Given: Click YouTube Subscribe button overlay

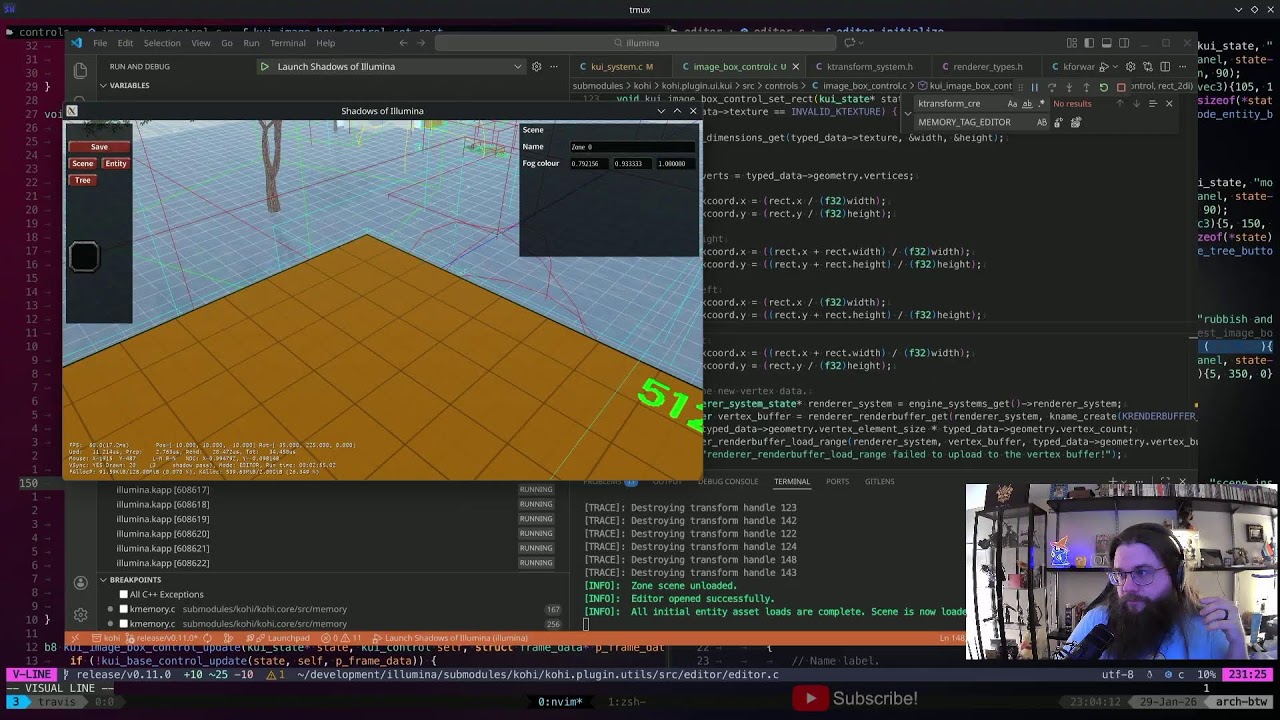Looking at the screenshot, I should pyautogui.click(x=855, y=698).
